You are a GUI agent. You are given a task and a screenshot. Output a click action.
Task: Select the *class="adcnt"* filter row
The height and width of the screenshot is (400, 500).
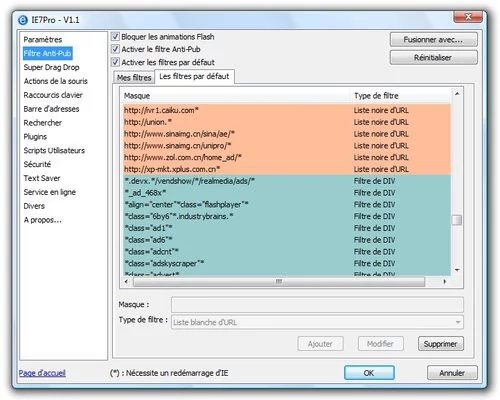pos(287,252)
